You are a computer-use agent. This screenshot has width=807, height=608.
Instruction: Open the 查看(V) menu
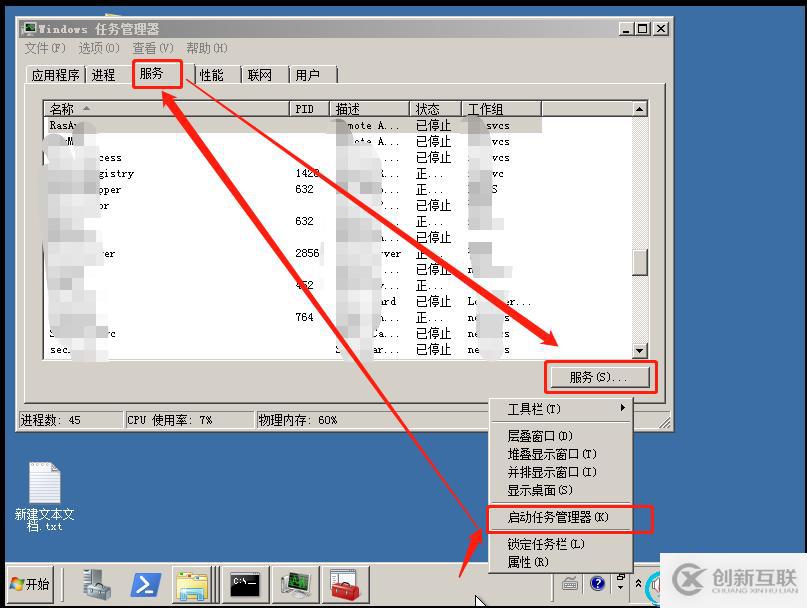153,48
